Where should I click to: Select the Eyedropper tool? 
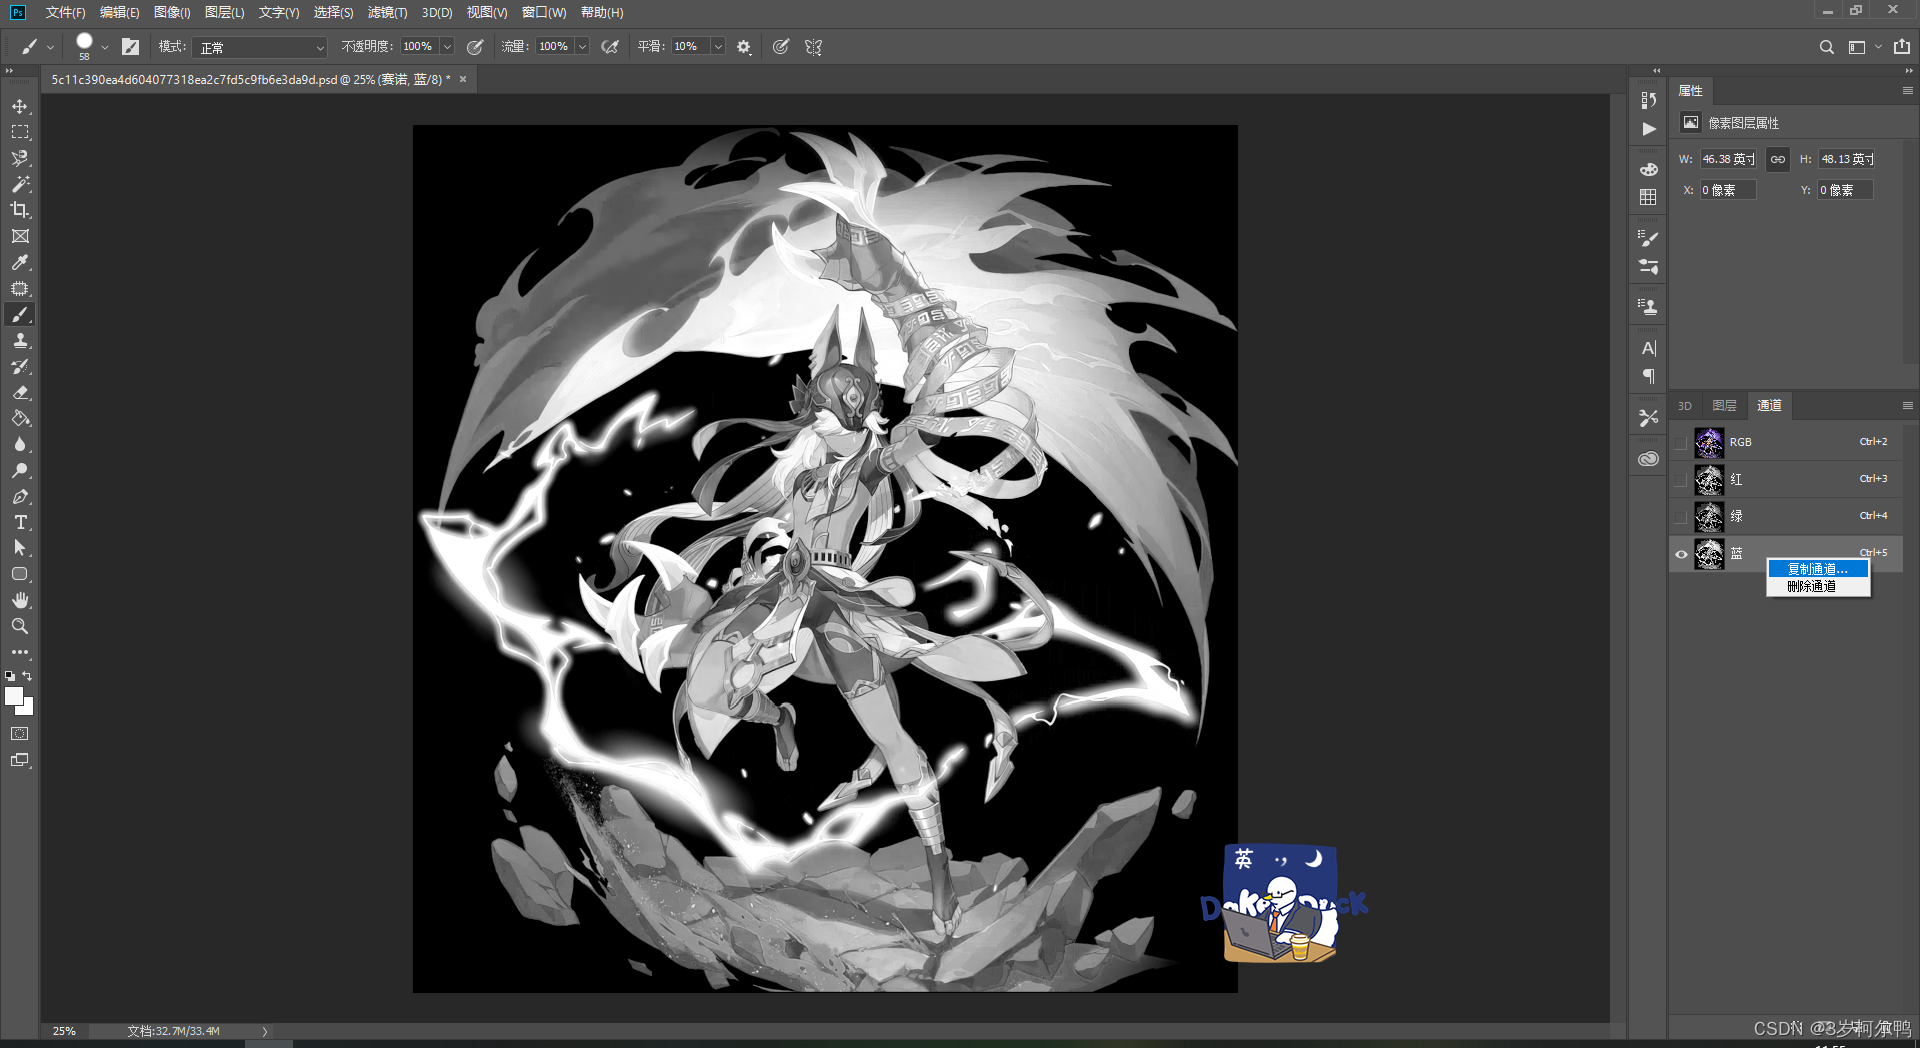pyautogui.click(x=20, y=262)
